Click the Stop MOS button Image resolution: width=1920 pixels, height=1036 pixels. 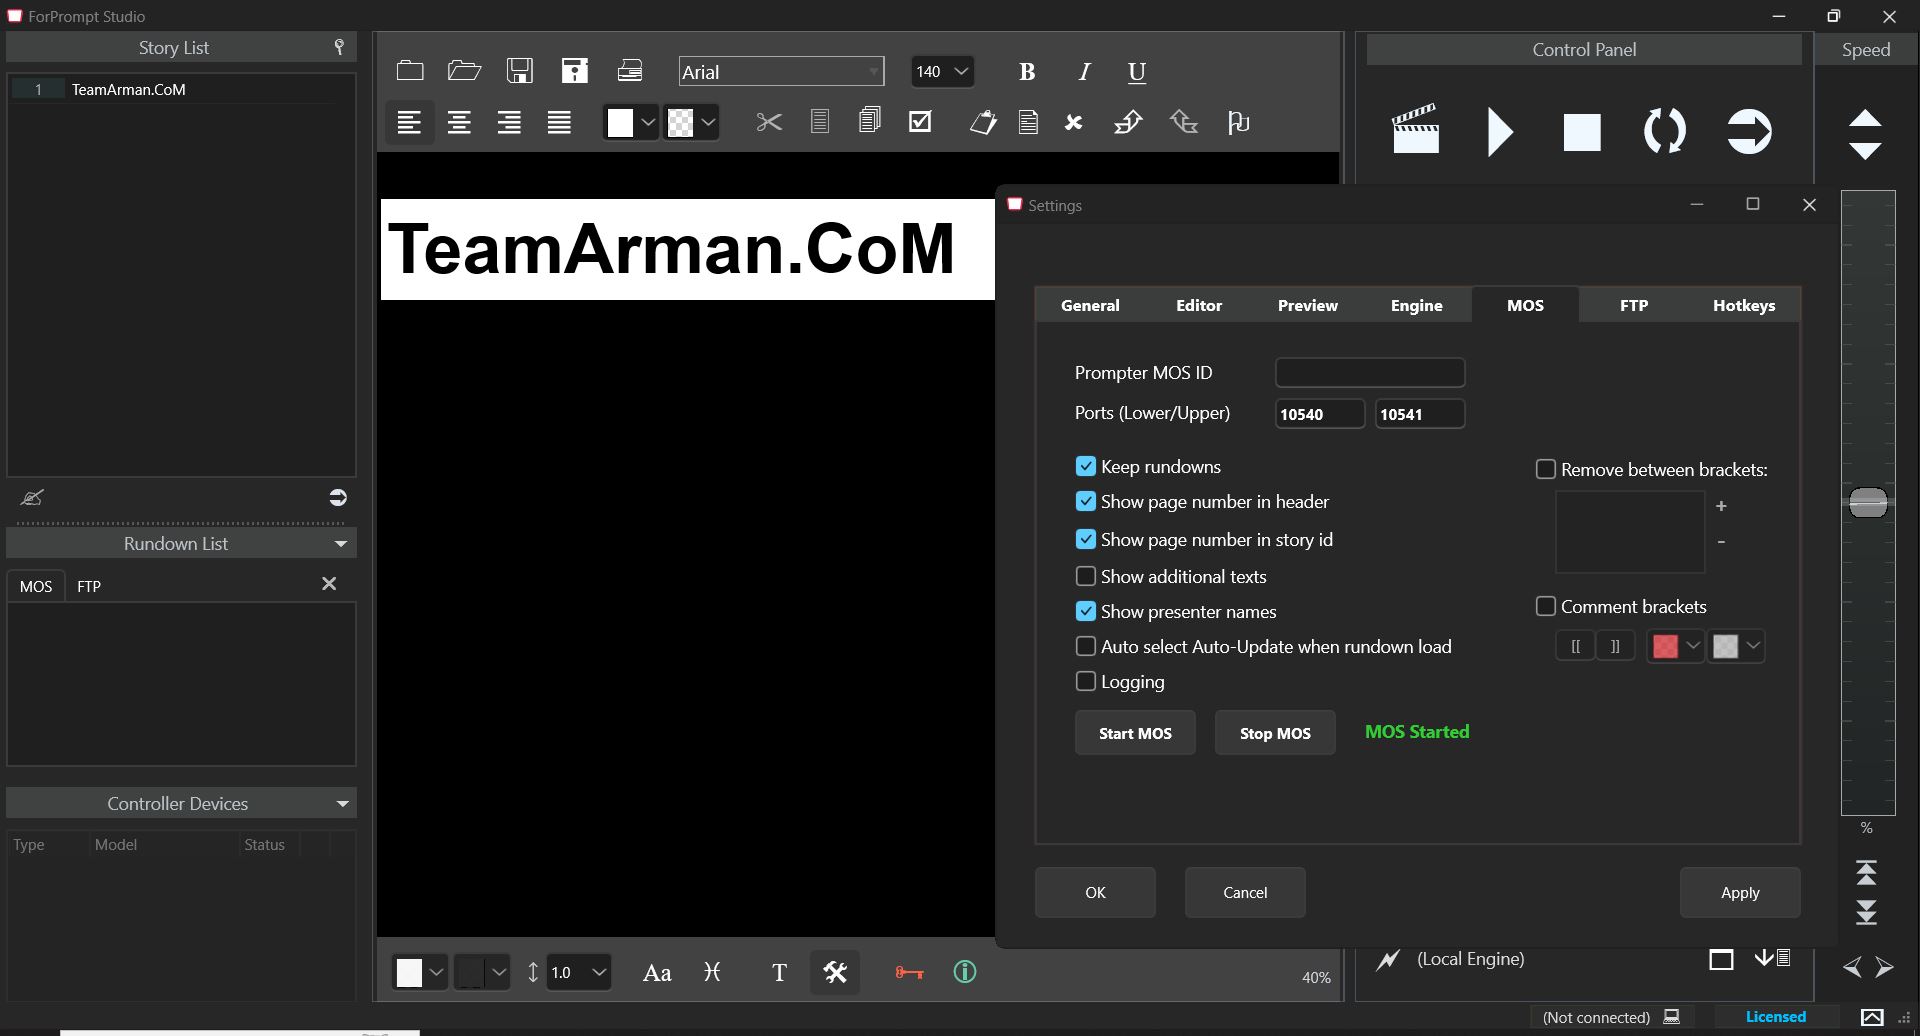1275,733
